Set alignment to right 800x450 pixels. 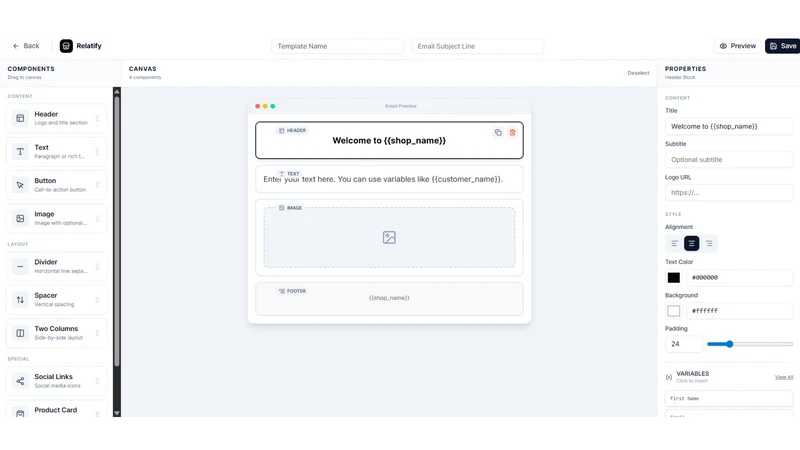(709, 243)
